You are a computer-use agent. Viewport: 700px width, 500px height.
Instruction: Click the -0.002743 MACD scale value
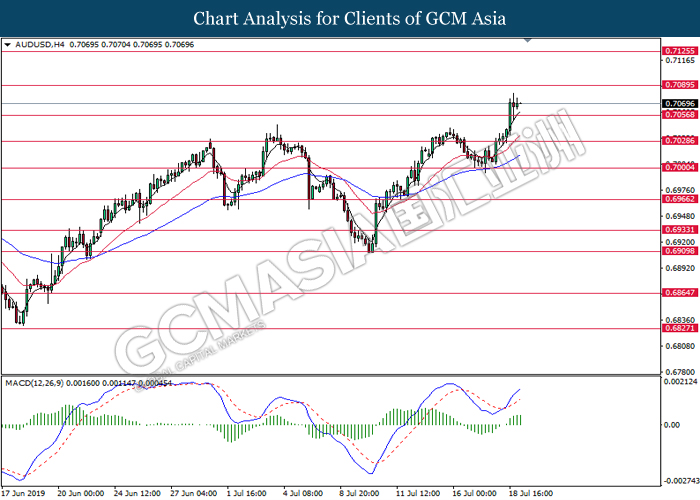(x=680, y=481)
